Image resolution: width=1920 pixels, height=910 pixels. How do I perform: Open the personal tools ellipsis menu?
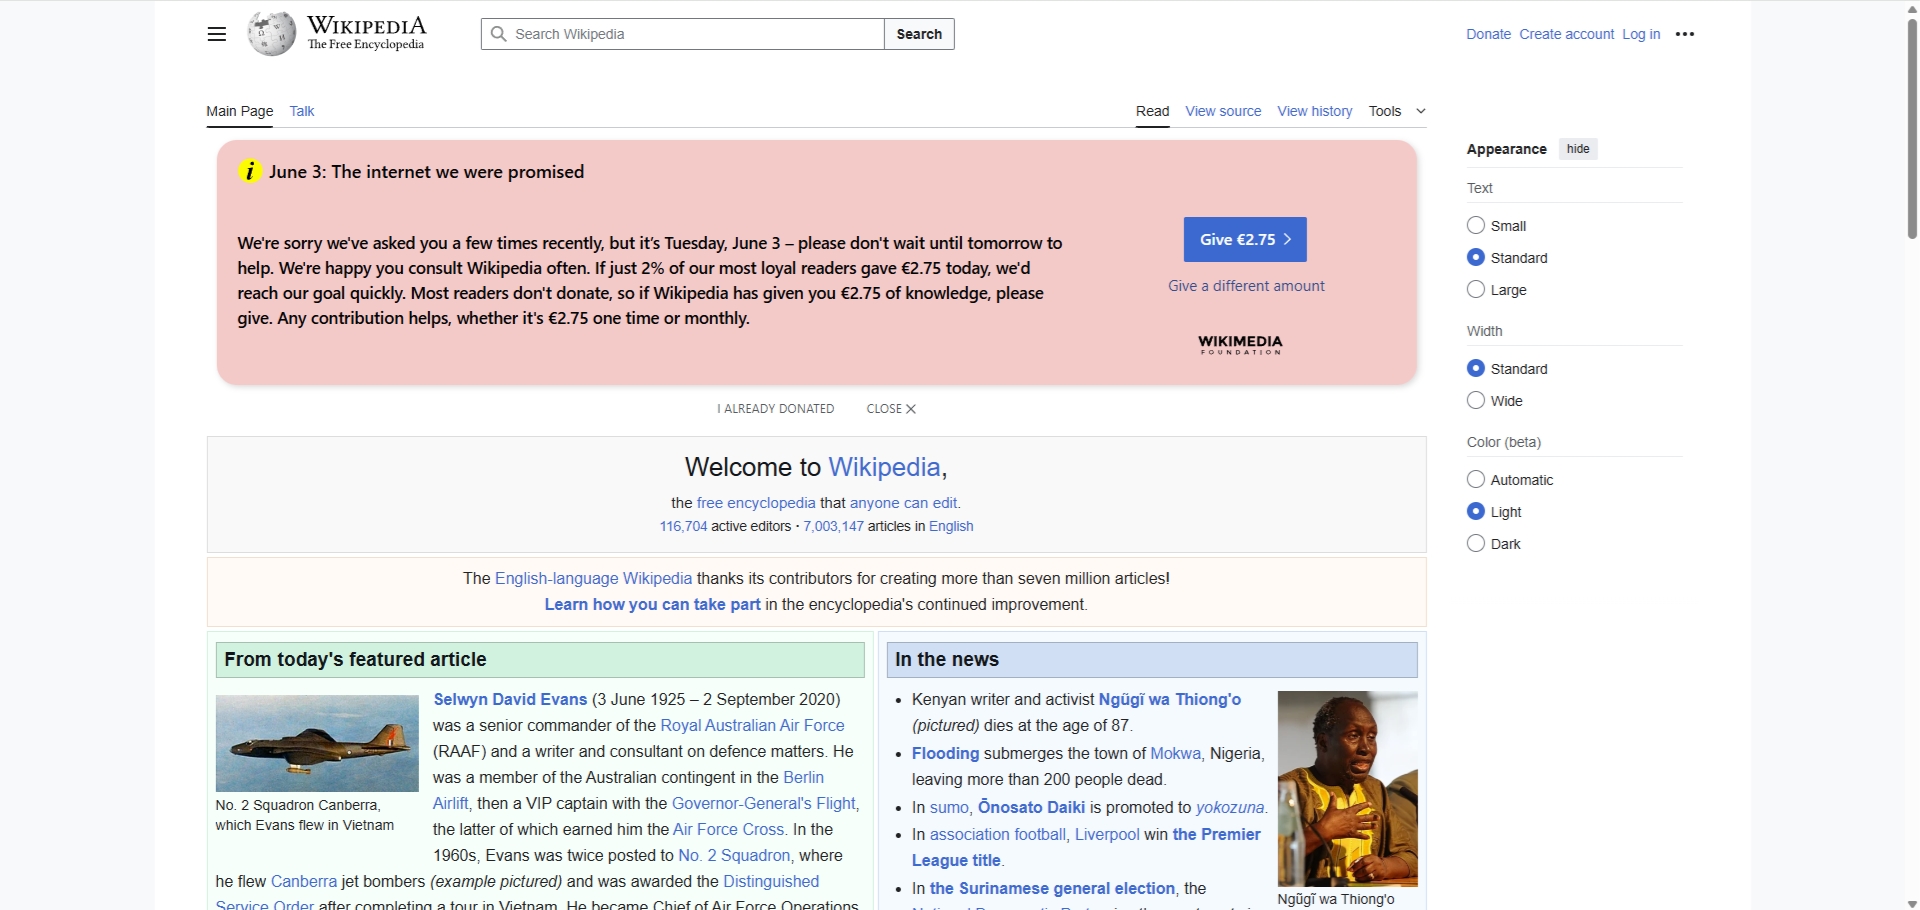(x=1685, y=34)
